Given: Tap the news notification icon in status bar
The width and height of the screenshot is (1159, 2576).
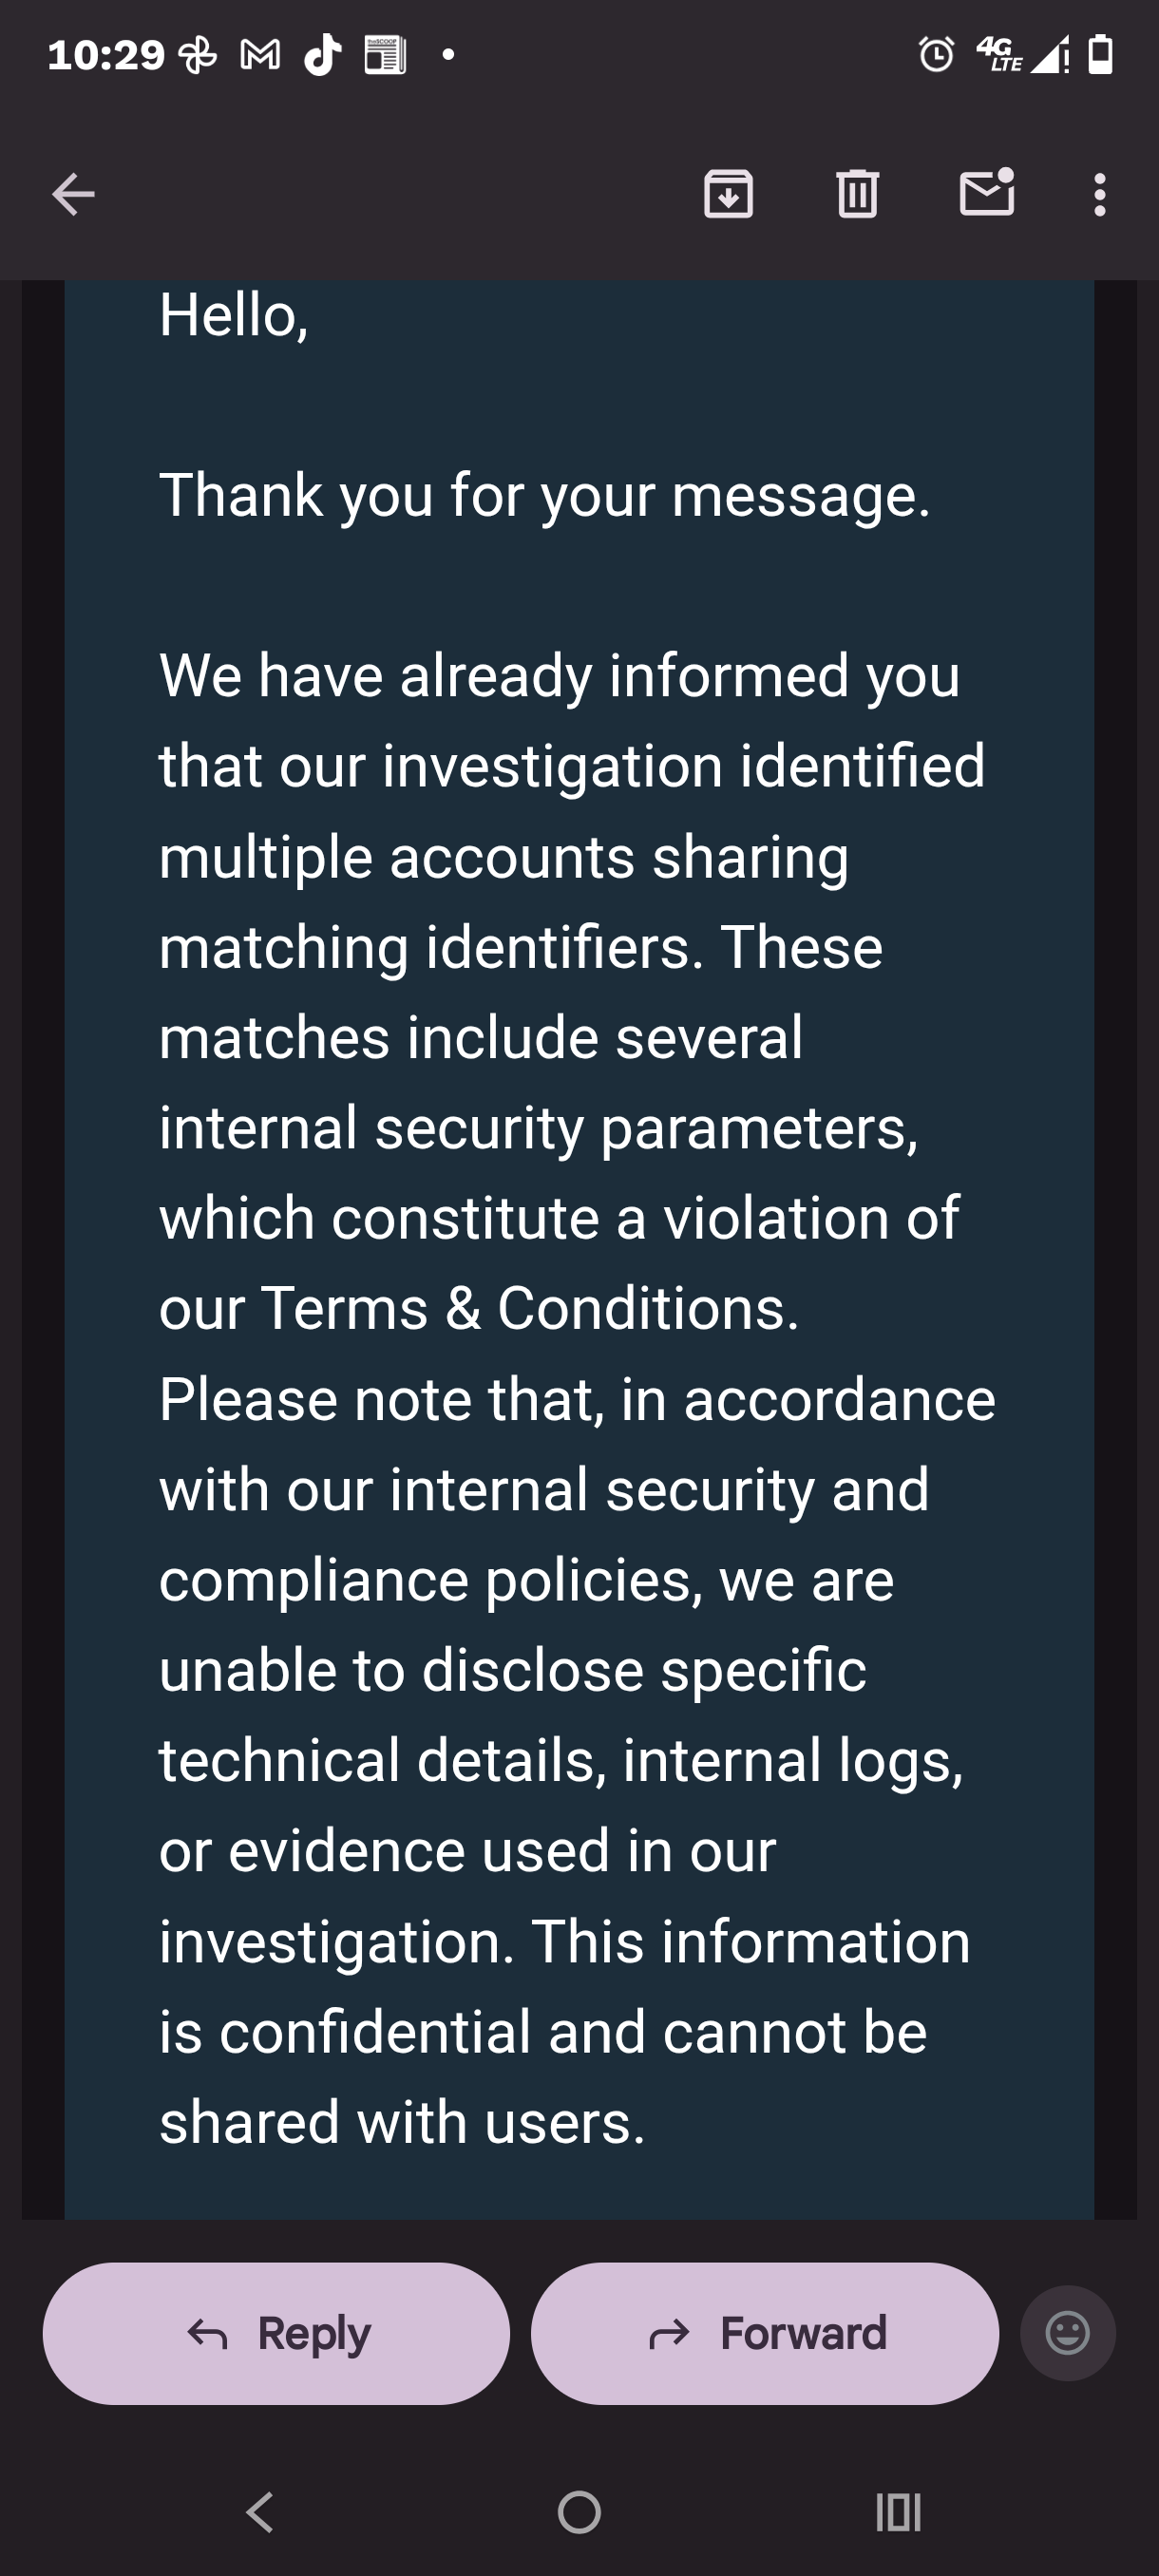Looking at the screenshot, I should [385, 55].
